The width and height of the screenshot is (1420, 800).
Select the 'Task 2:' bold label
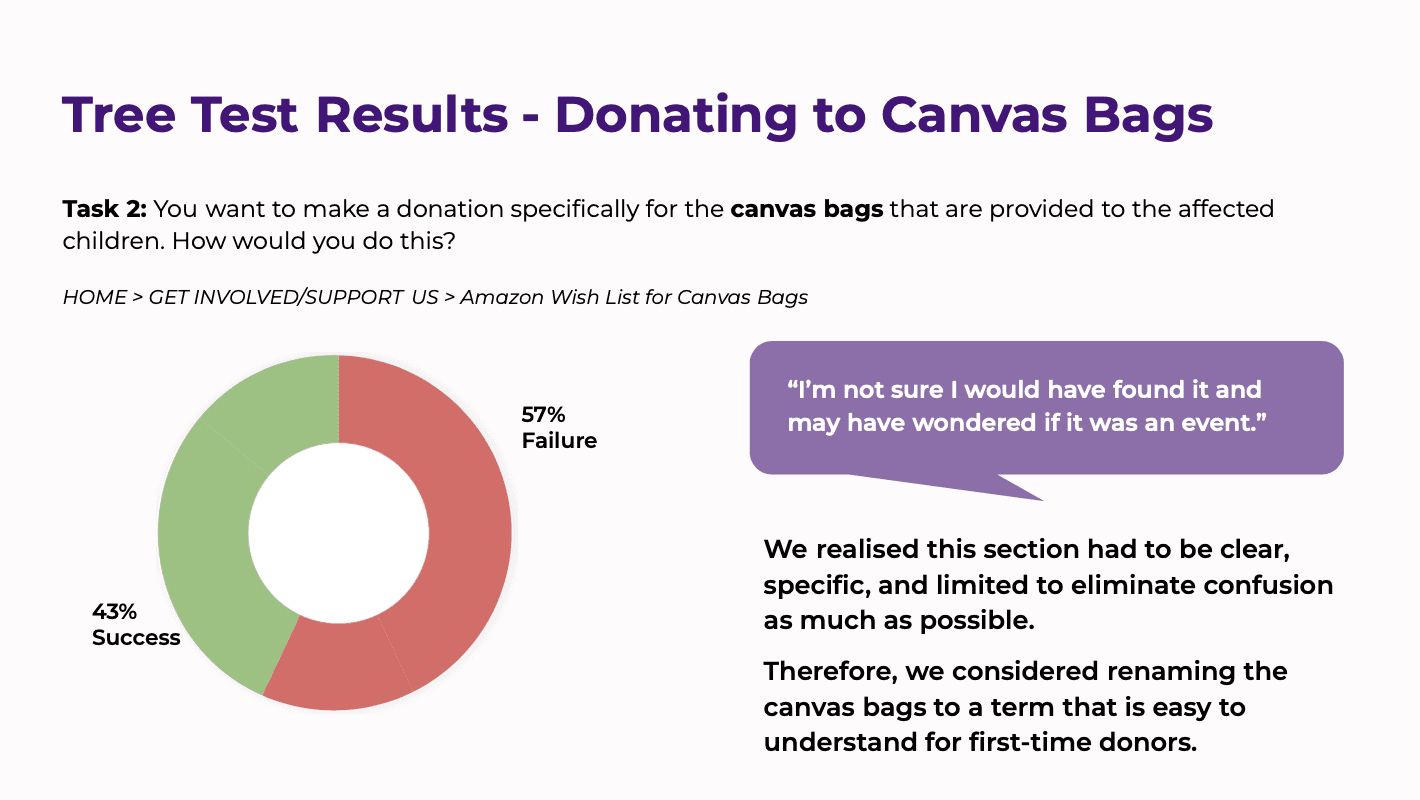coord(105,210)
